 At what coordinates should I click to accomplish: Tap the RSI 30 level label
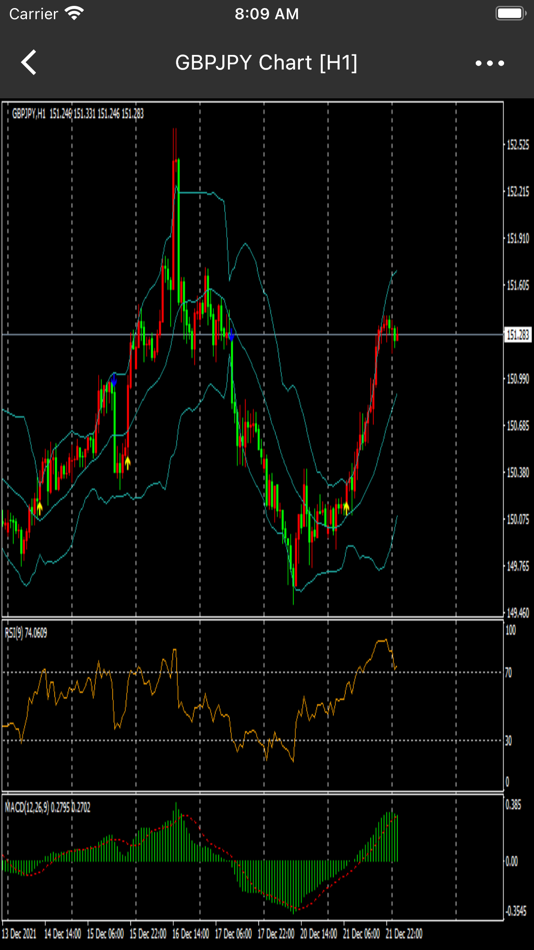pos(509,740)
